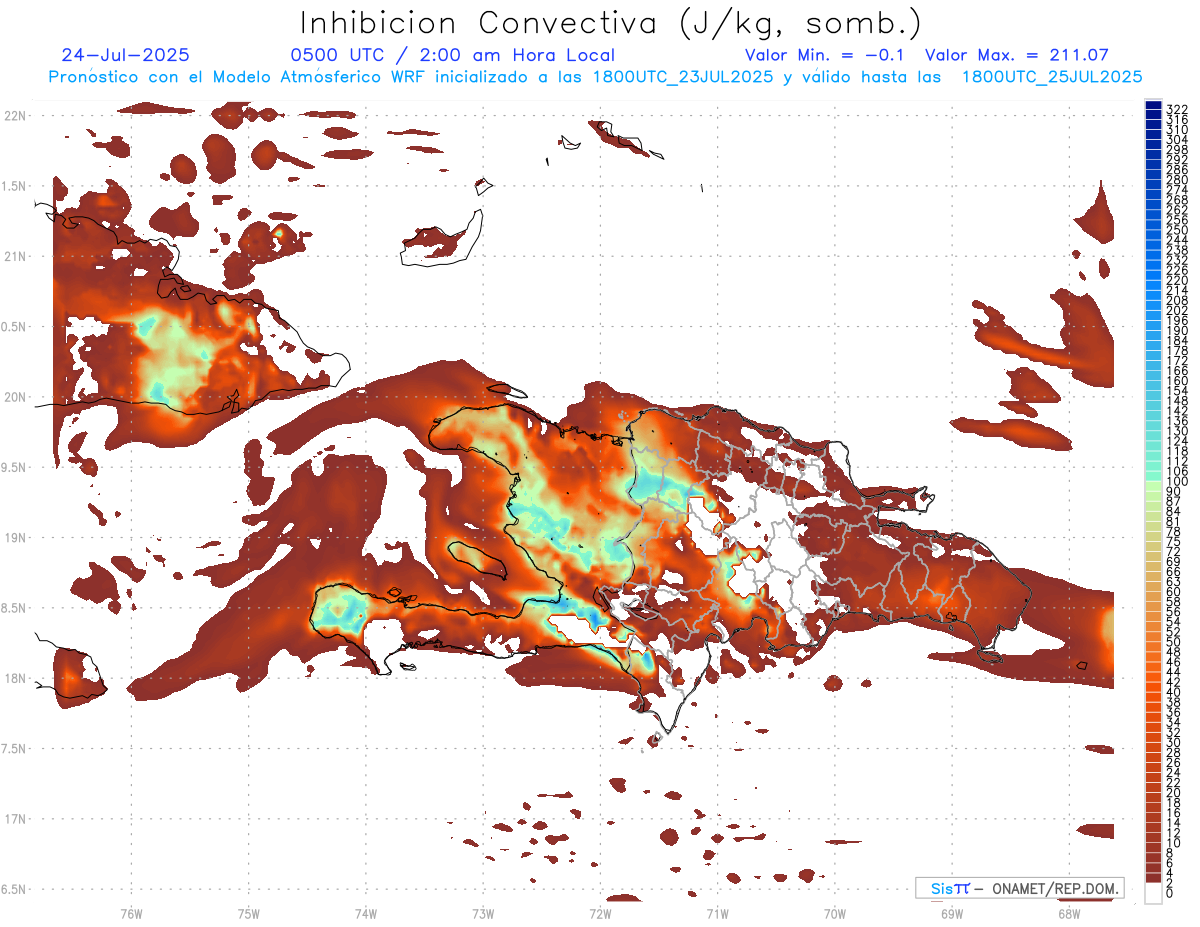
Task: Click the '19N' latitude label
Action: coord(15,538)
